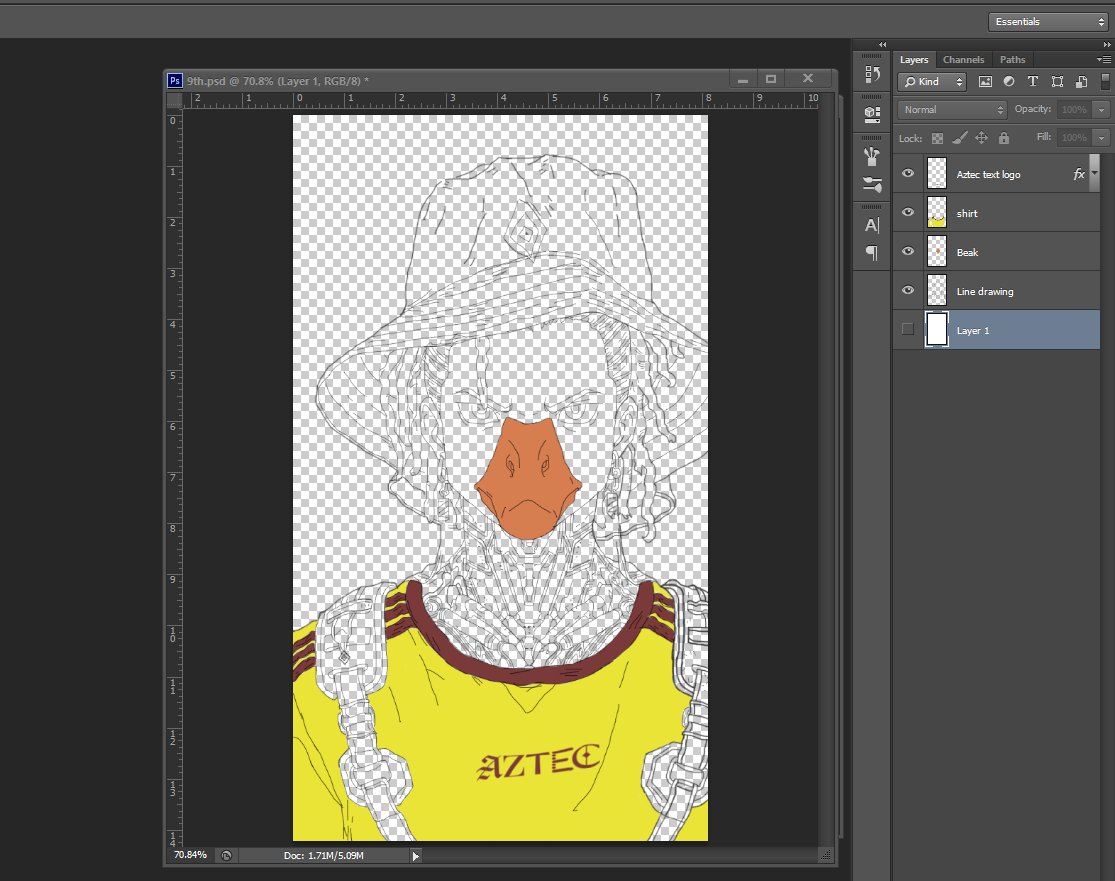The width and height of the screenshot is (1115, 881).
Task: Switch to the Layers tab
Action: pos(914,60)
